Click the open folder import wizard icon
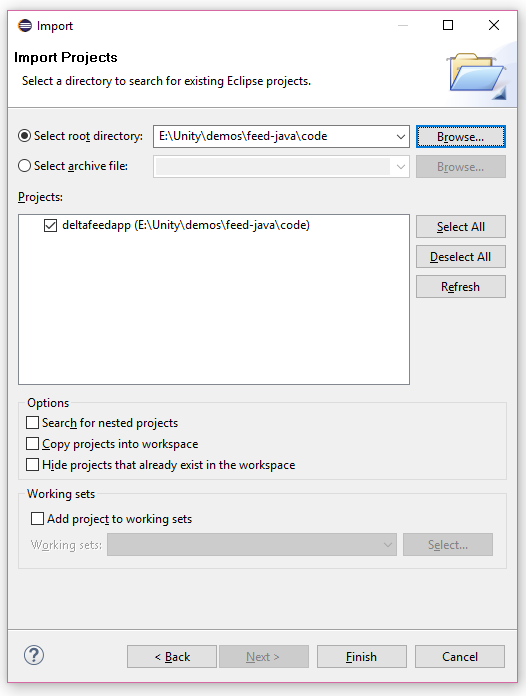This screenshot has width=526, height=696. [x=477, y=75]
